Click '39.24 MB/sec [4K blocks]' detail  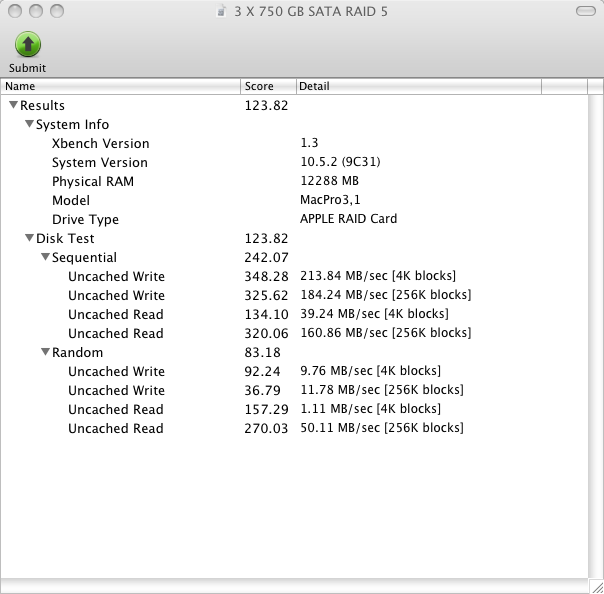click(374, 314)
